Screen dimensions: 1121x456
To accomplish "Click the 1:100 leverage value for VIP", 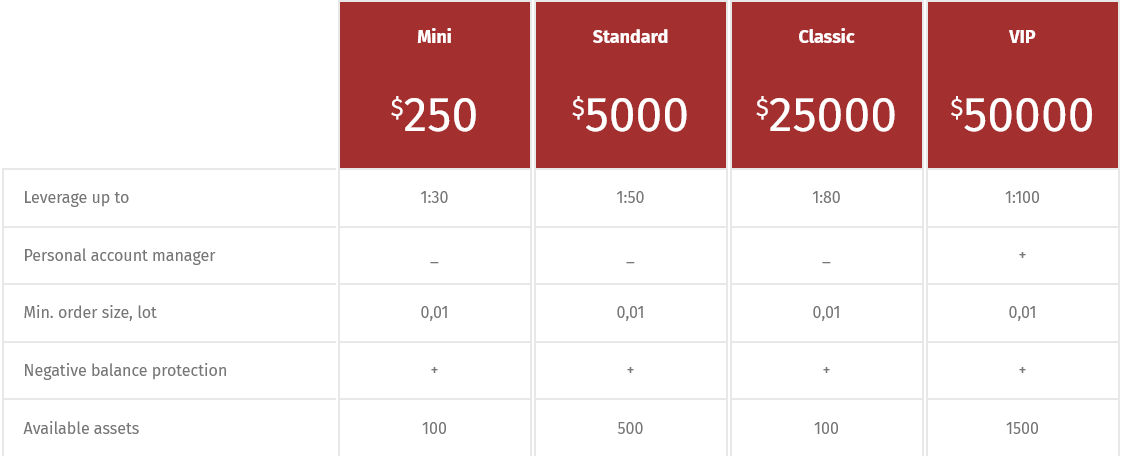I will click(1022, 198).
